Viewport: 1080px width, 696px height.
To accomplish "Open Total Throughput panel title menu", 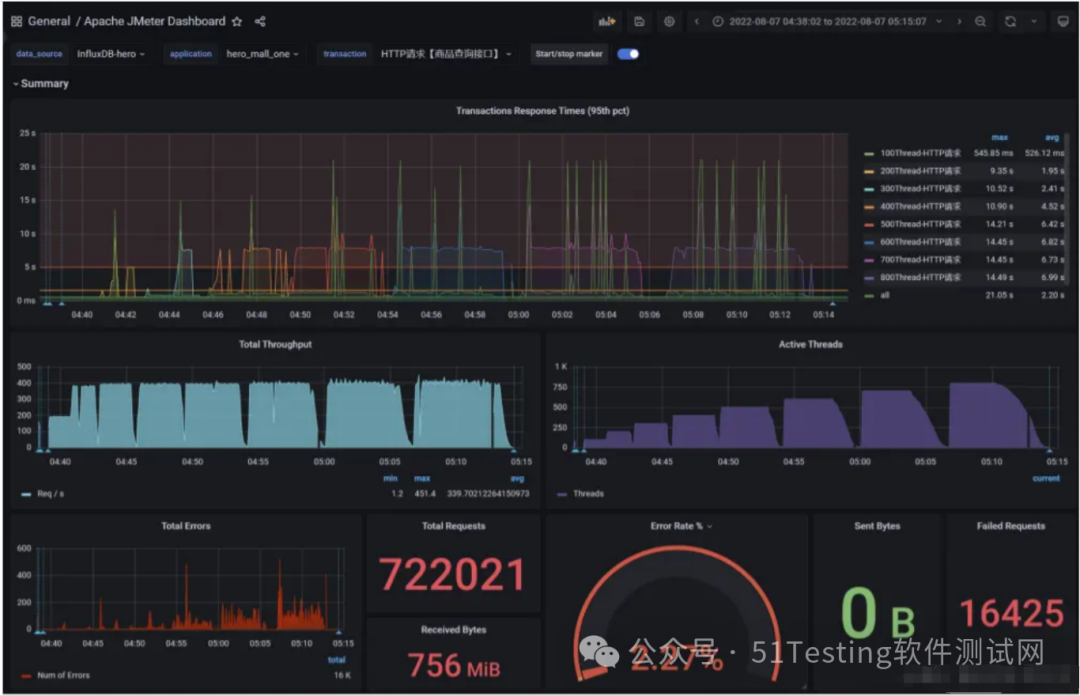I will (x=275, y=344).
